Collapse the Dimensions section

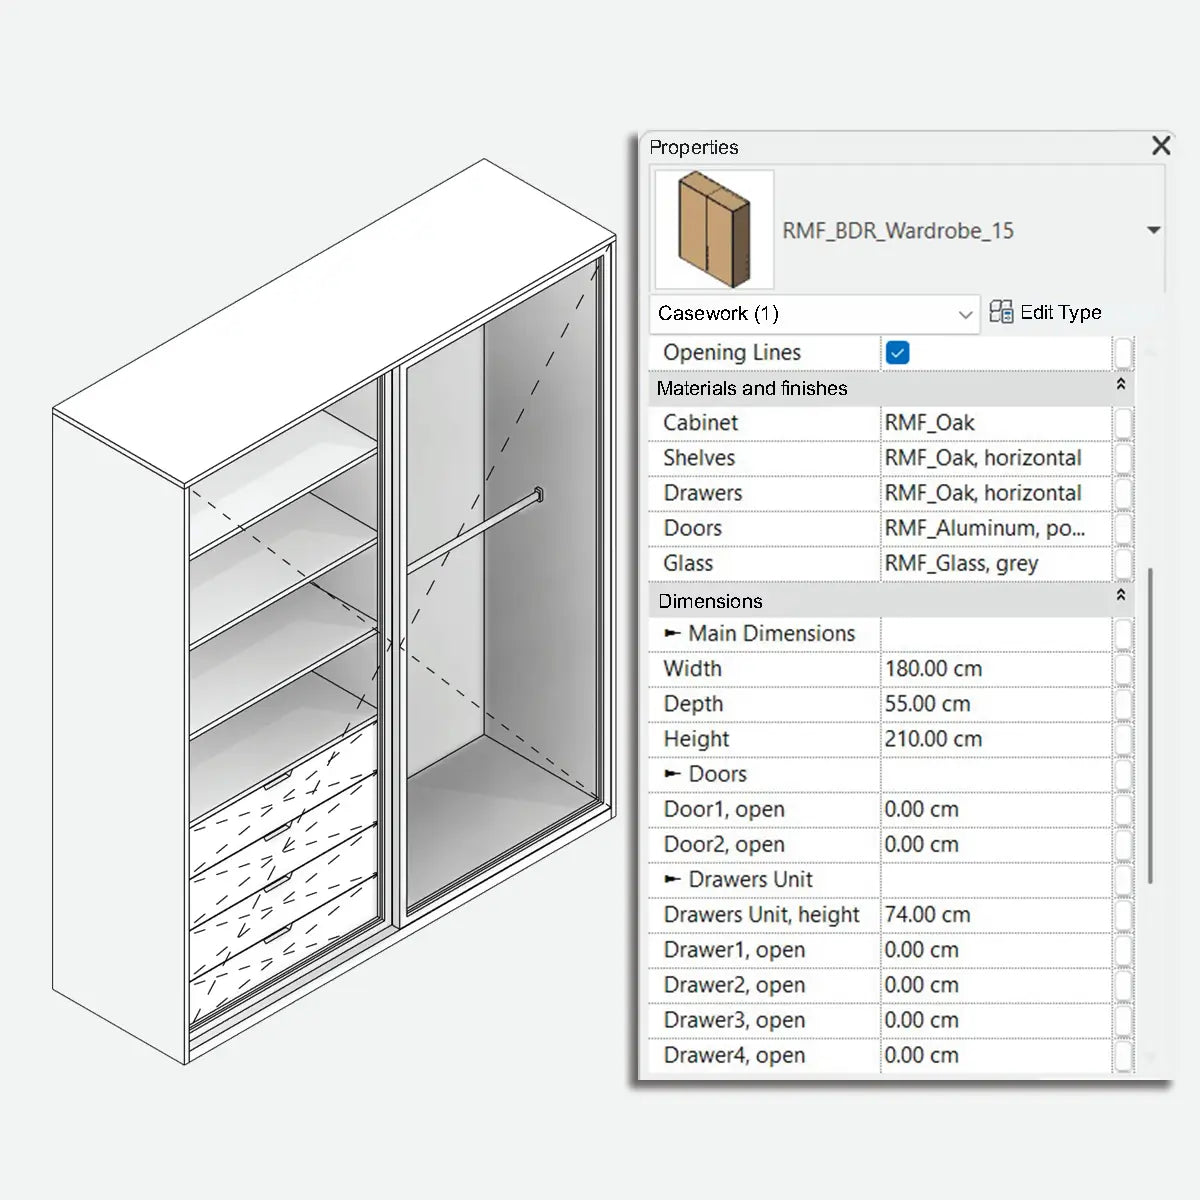[1121, 598]
